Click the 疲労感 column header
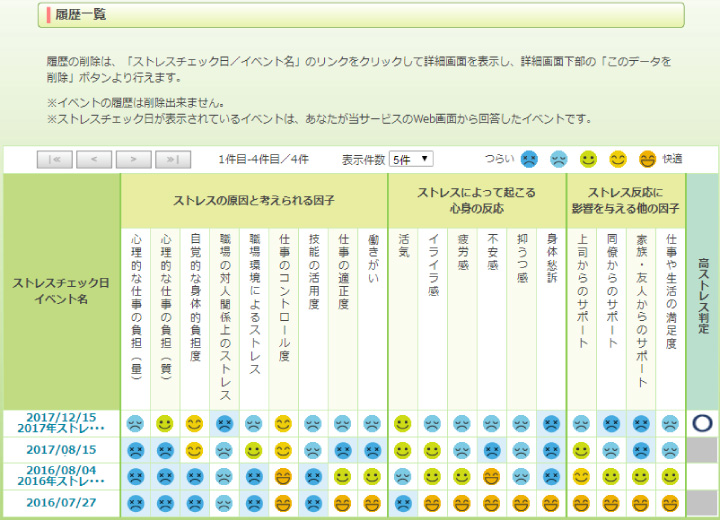The height and width of the screenshot is (520, 720). (462, 319)
